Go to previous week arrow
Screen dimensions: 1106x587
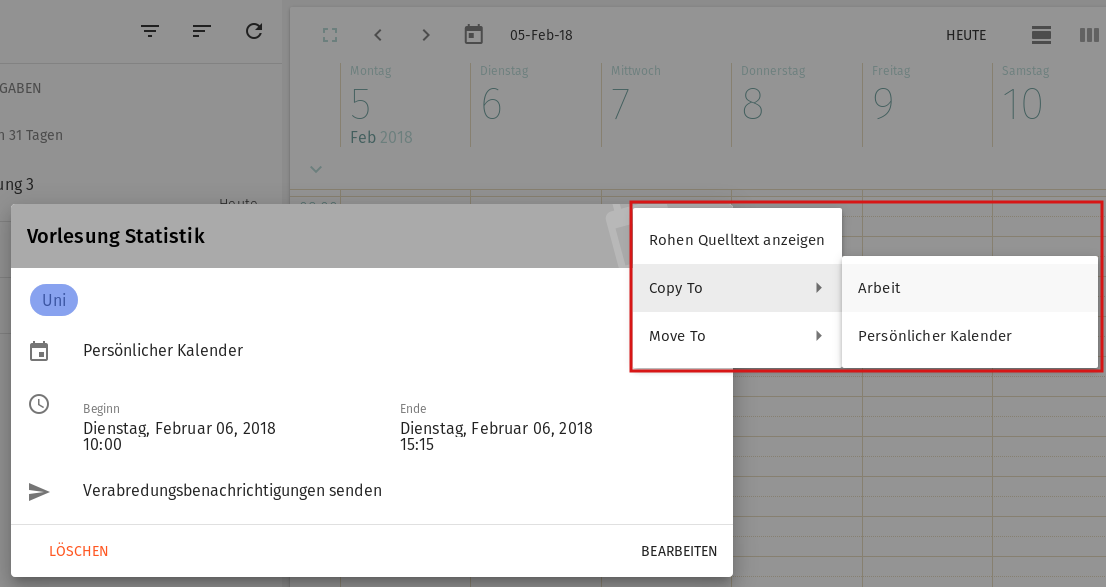(378, 35)
